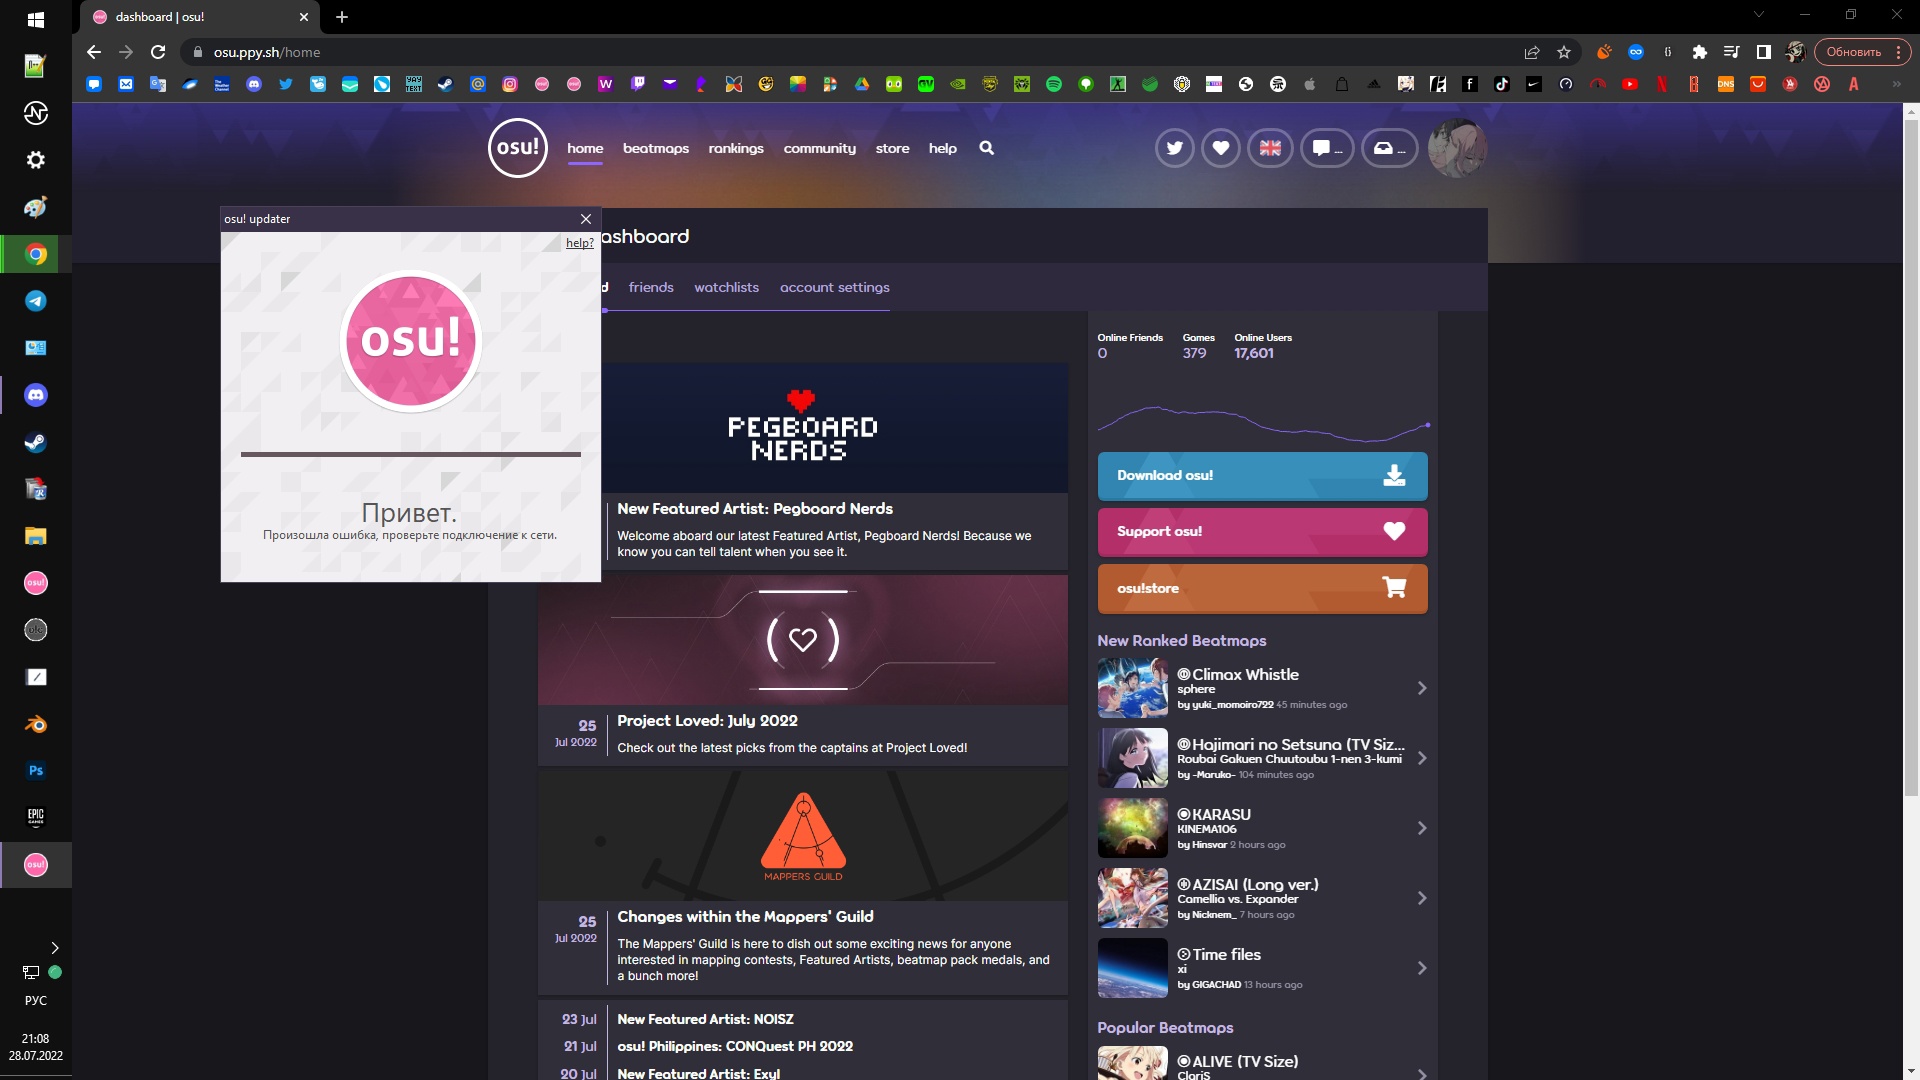Click mapper name yuki_momoiro722
The height and width of the screenshot is (1080, 1920).
click(1232, 705)
